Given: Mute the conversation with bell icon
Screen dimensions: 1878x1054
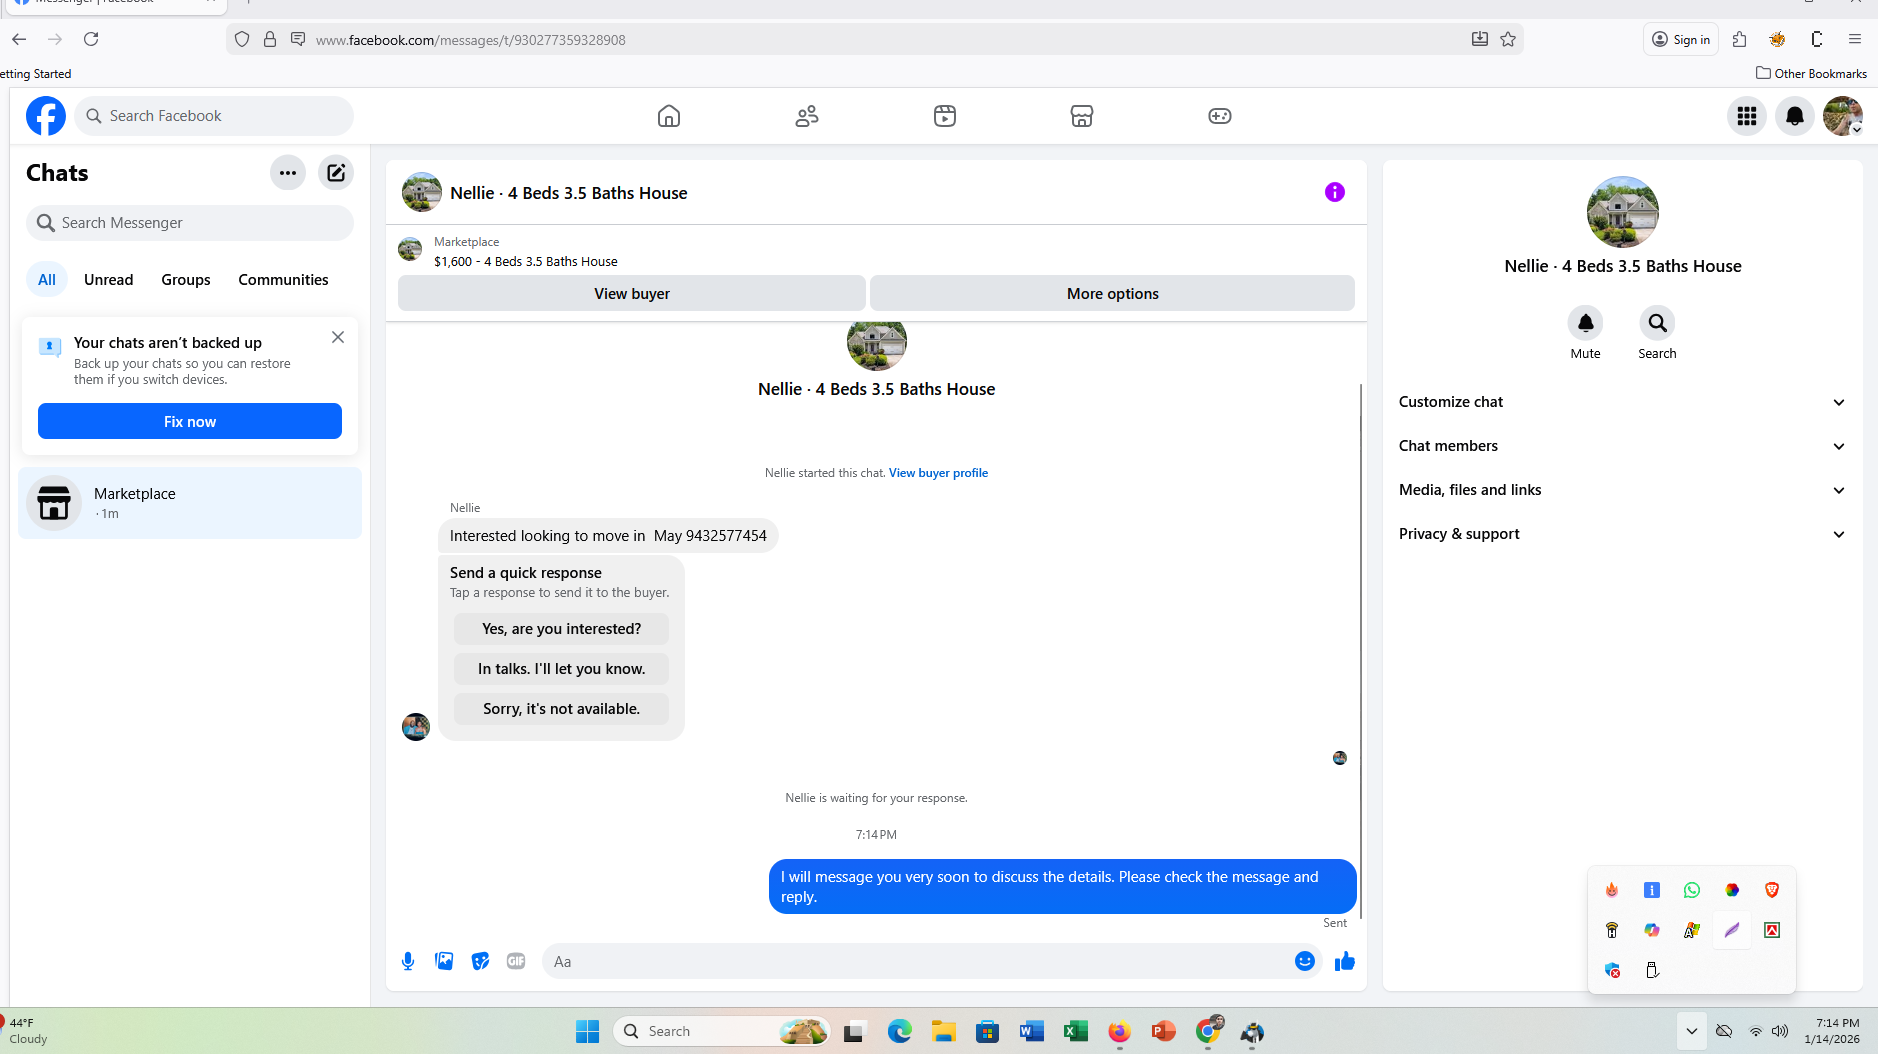Looking at the screenshot, I should [x=1586, y=323].
